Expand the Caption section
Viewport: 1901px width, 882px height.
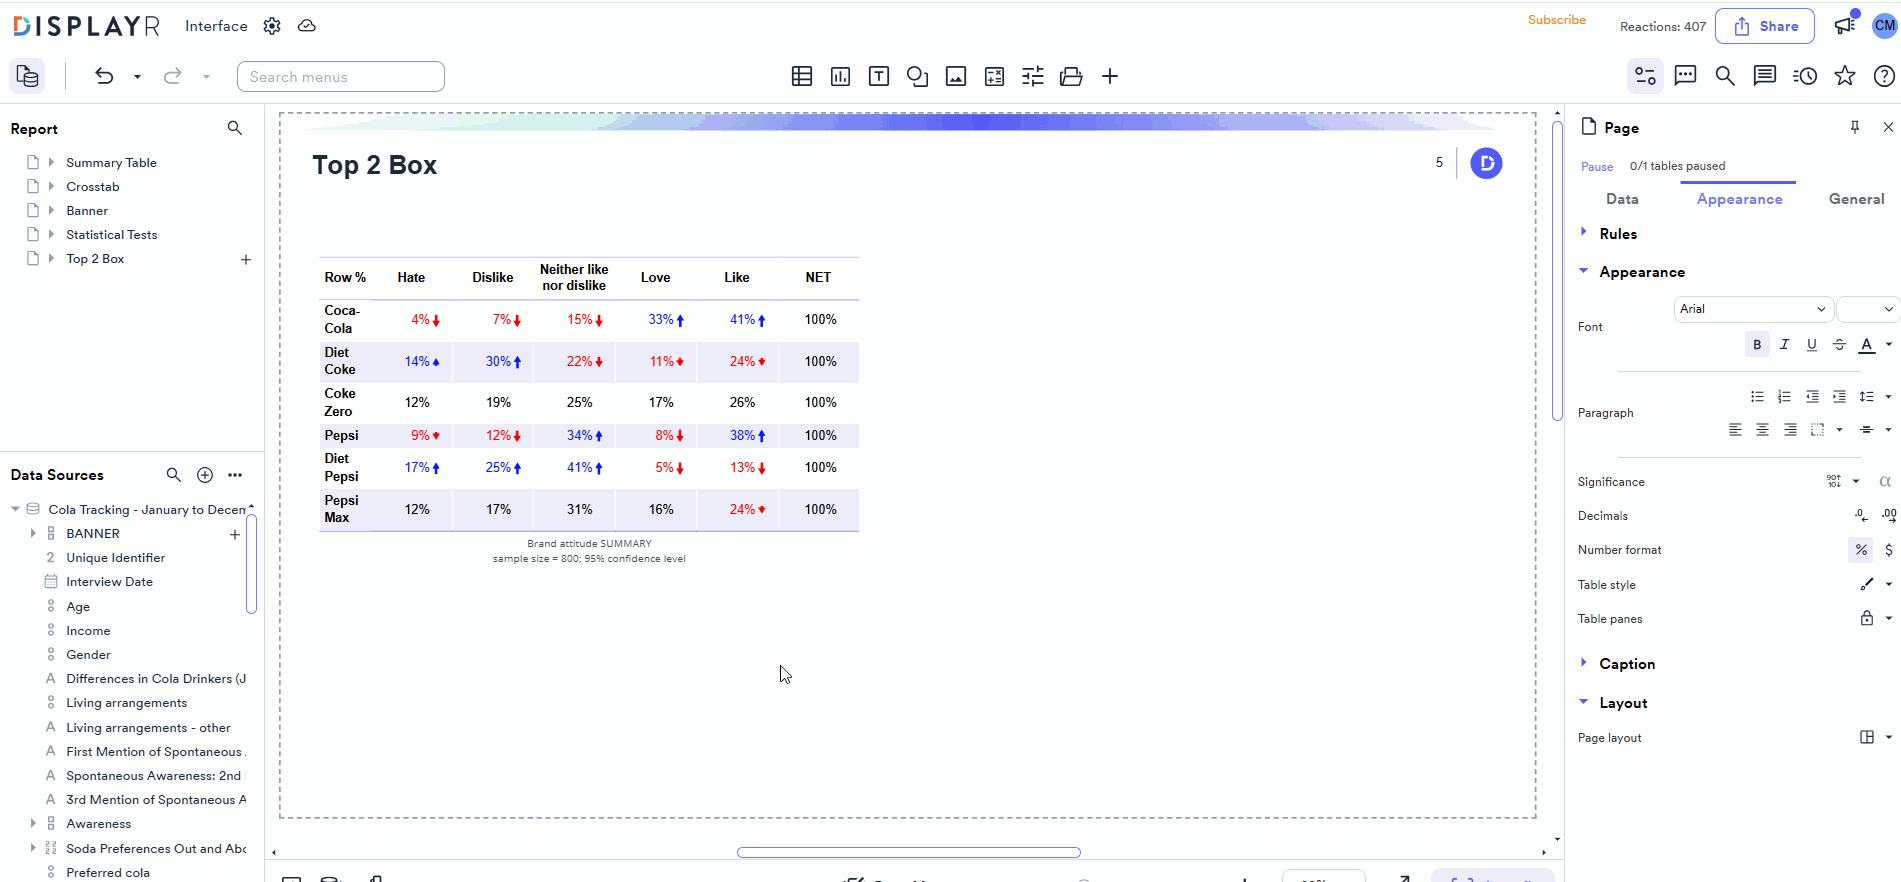[1626, 664]
